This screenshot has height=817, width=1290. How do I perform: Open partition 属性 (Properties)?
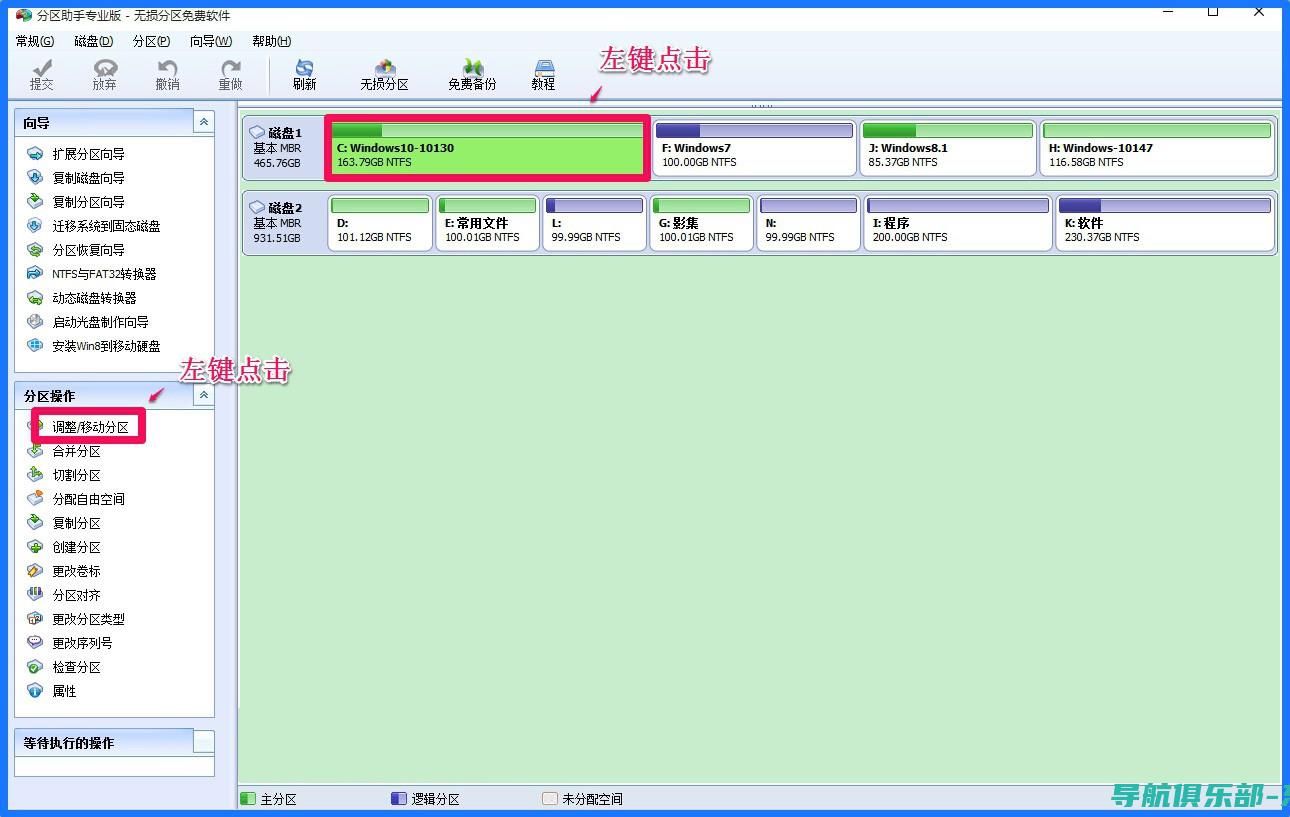[x=52, y=691]
